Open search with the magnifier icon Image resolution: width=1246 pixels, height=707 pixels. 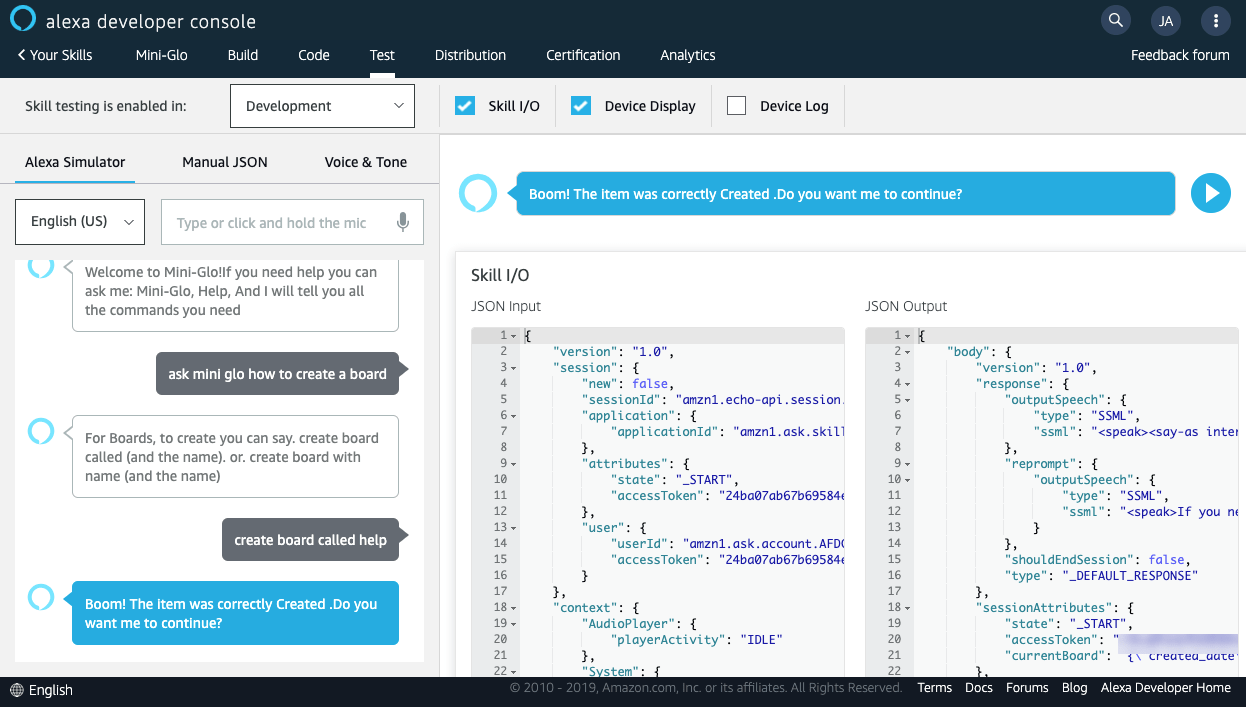click(x=1115, y=20)
